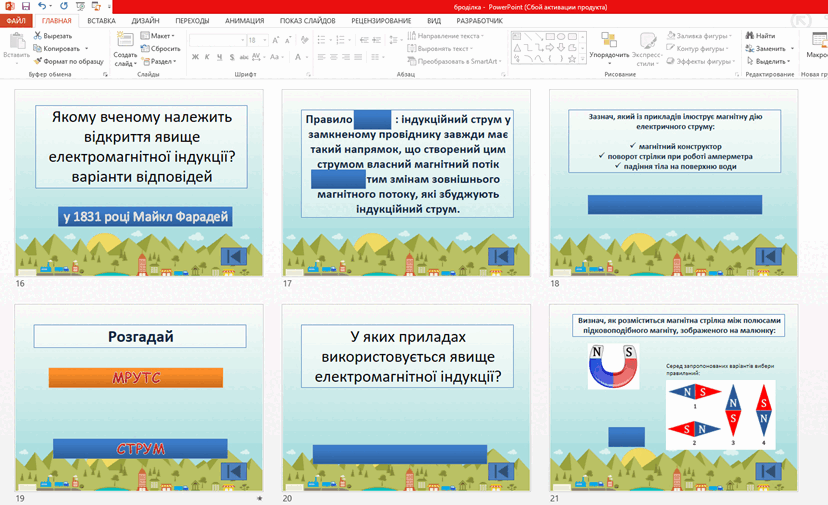
Task: Click Заменить to replace text
Action: point(770,49)
